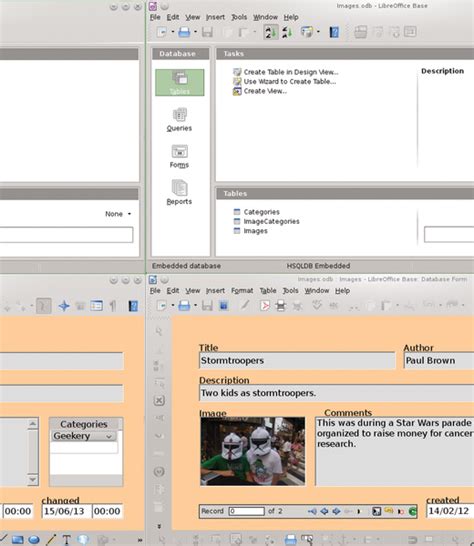
Task: Select the Reports section in Database pane
Action: 179,193
